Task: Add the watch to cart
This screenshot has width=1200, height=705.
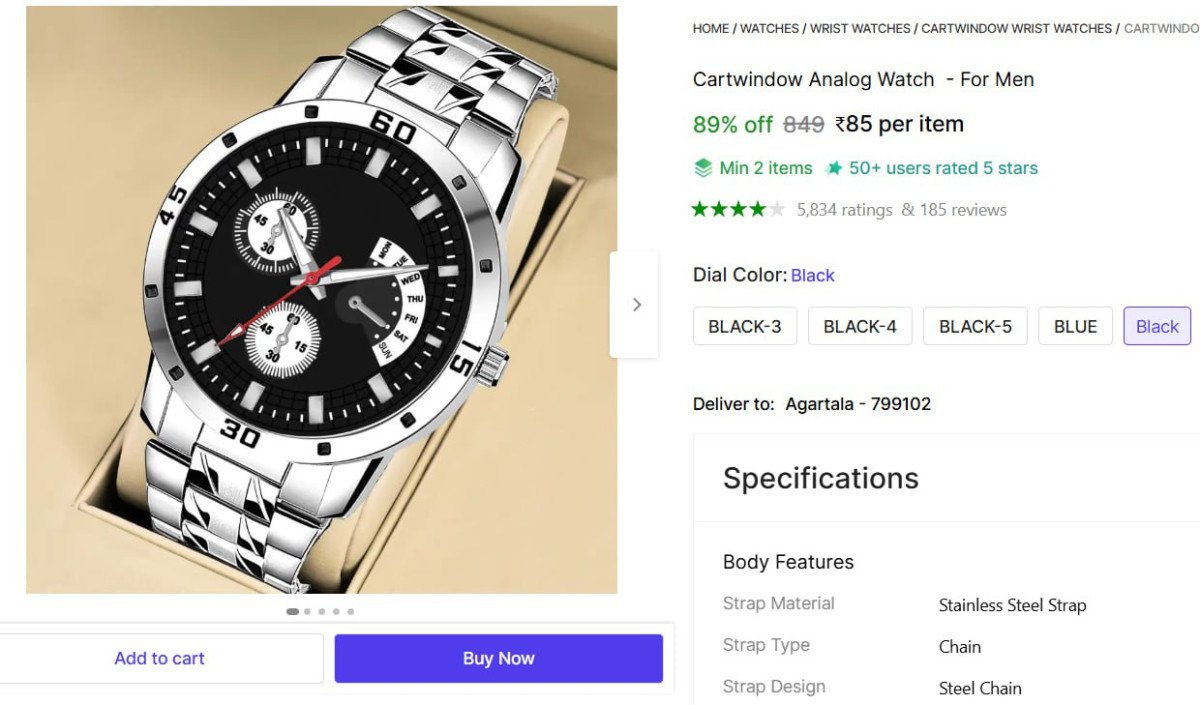Action: [159, 658]
